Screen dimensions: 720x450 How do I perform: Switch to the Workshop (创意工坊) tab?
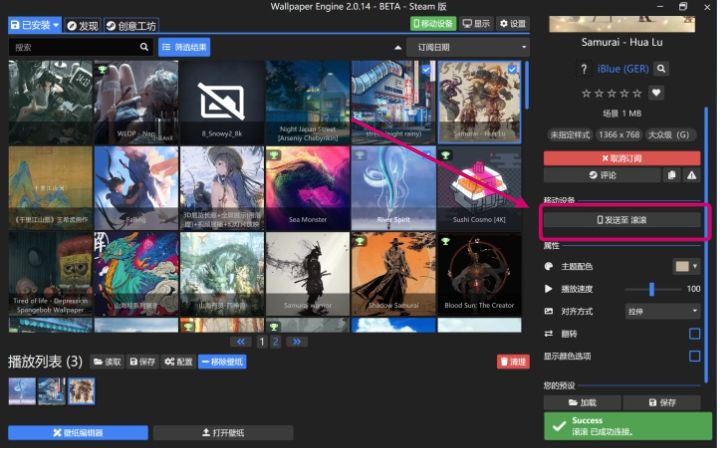[131, 25]
